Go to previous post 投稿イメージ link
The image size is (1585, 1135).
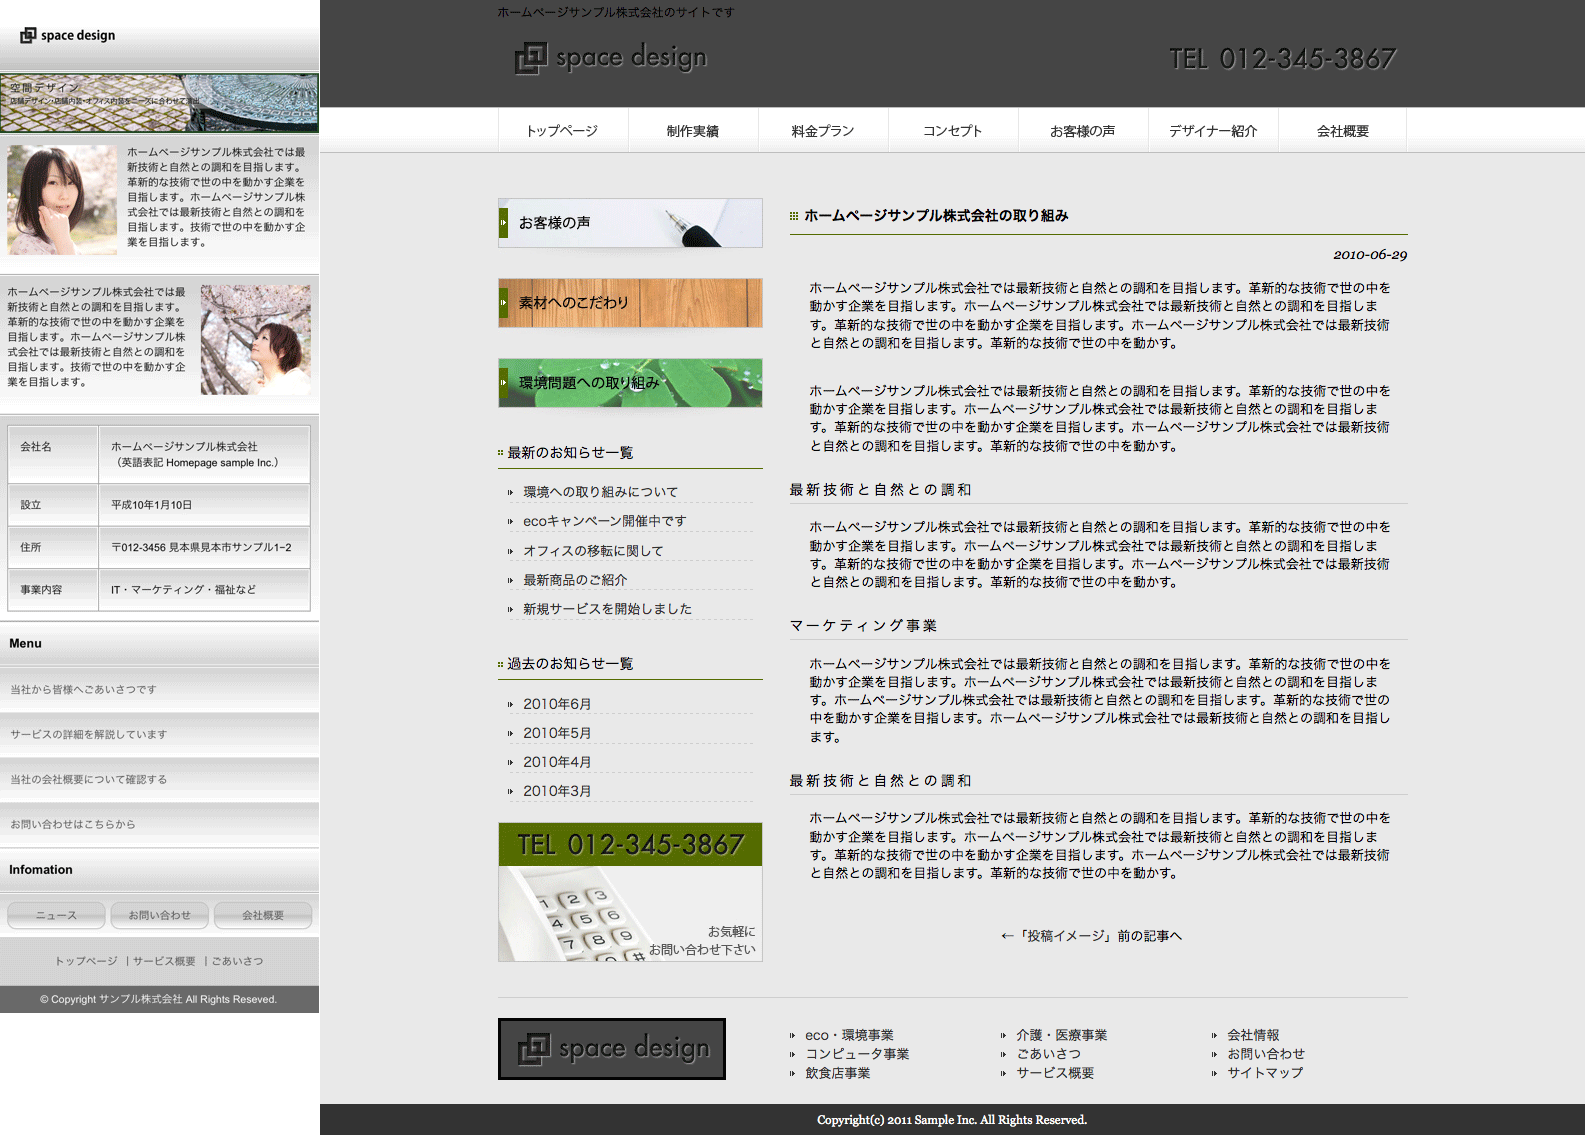1091,936
